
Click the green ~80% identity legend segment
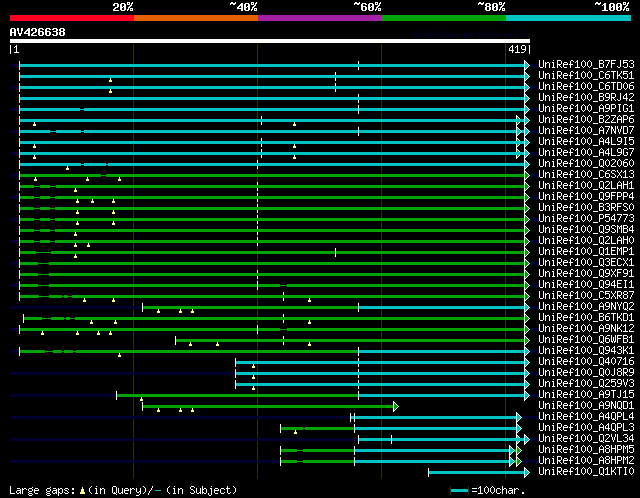click(444, 18)
